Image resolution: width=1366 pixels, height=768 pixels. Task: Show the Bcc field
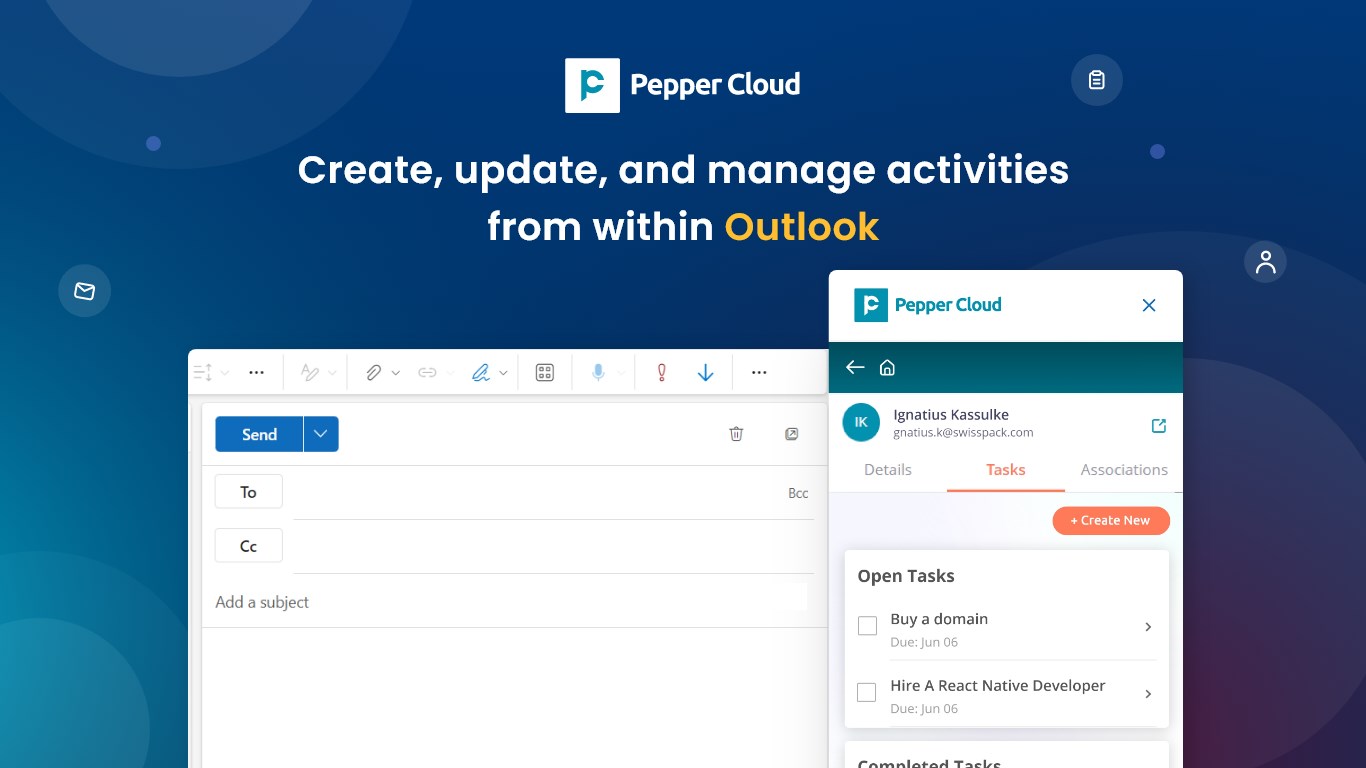(798, 493)
